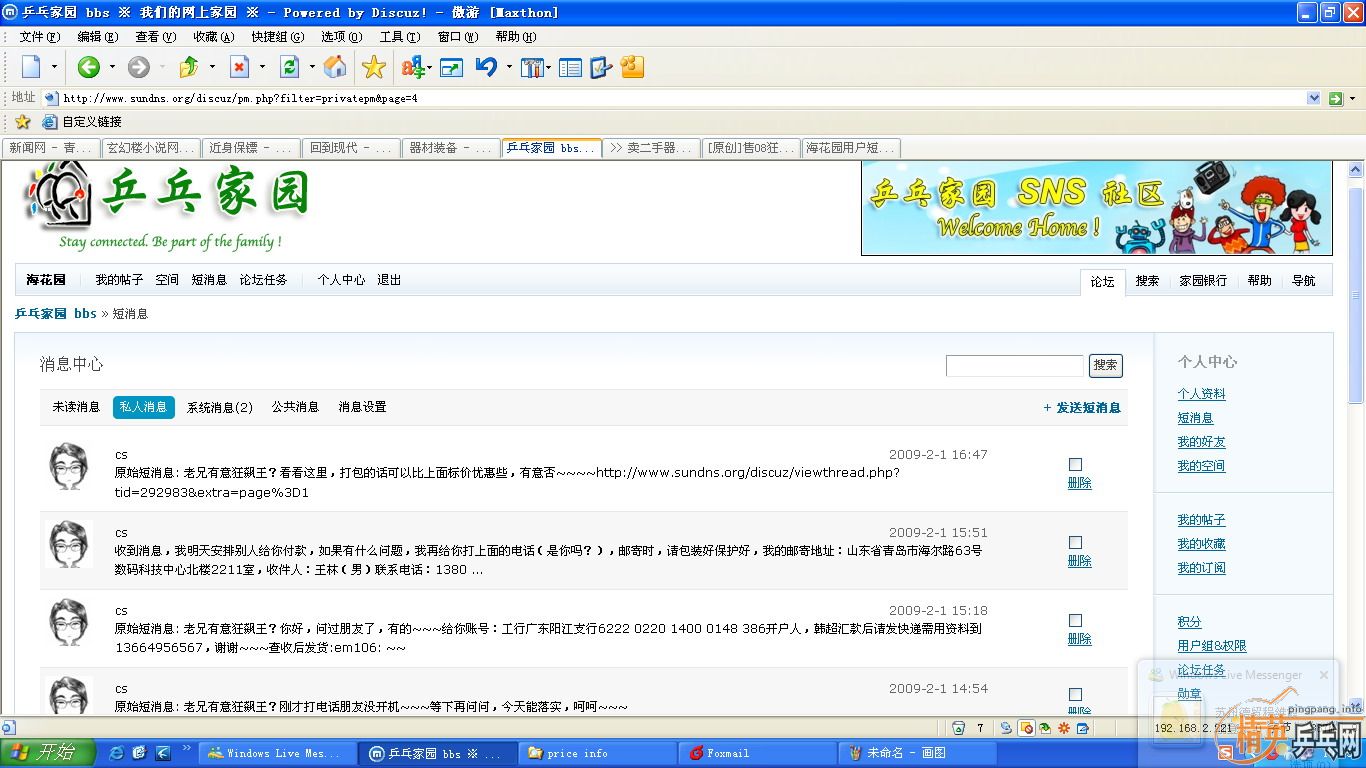Click the 发送短消息 link
1366x768 pixels.
point(1082,408)
